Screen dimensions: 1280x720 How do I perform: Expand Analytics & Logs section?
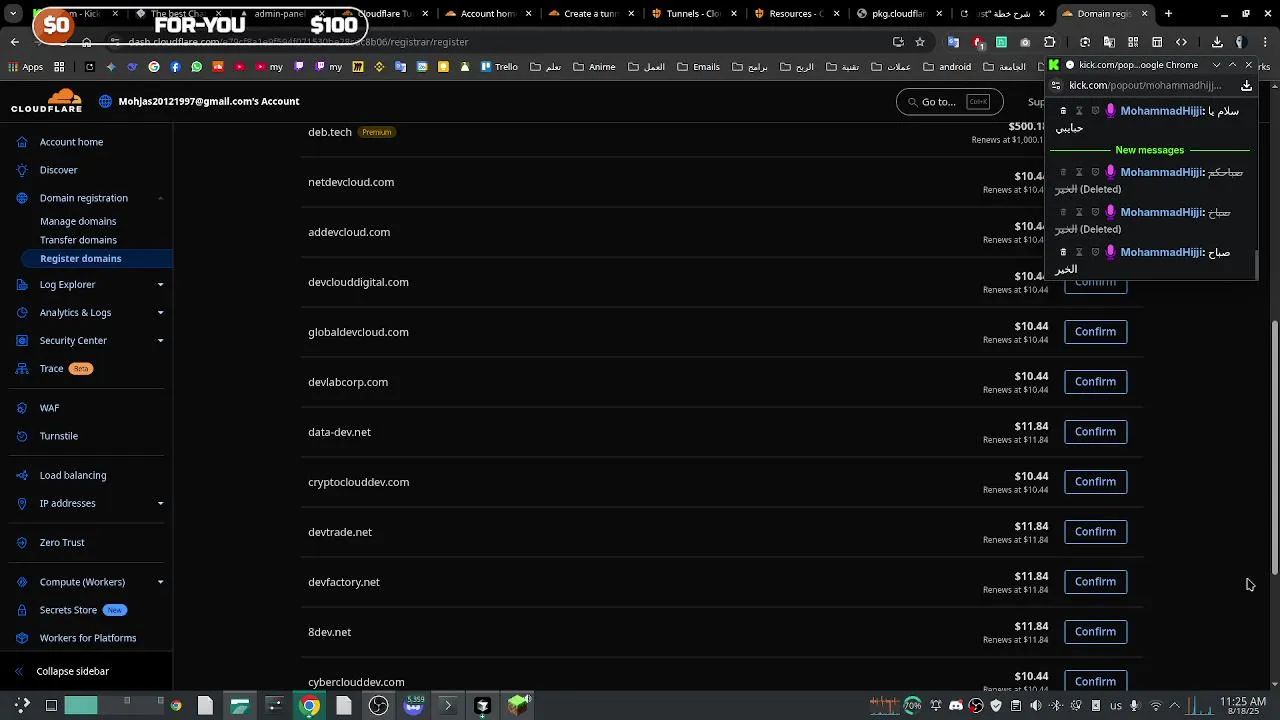pyautogui.click(x=160, y=313)
